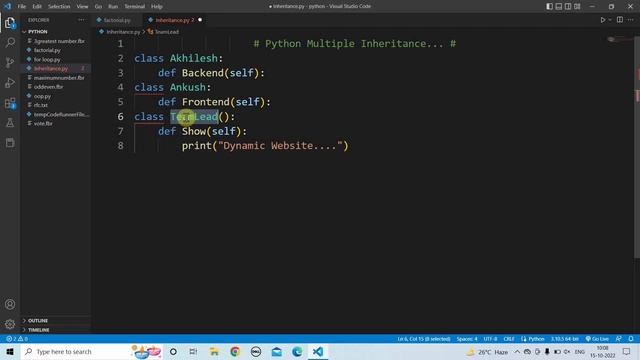This screenshot has height=360, width=640.
Task: Open the View menu
Action: coord(82,7)
